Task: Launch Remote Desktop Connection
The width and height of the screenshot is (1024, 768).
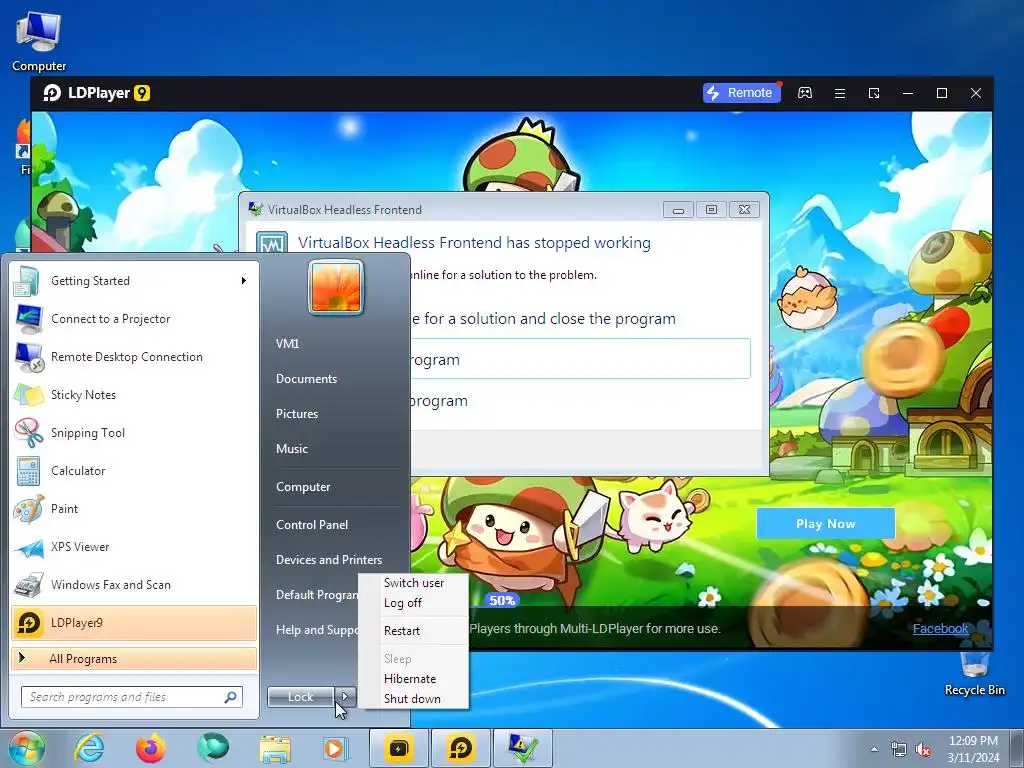Action: pyautogui.click(x=133, y=357)
